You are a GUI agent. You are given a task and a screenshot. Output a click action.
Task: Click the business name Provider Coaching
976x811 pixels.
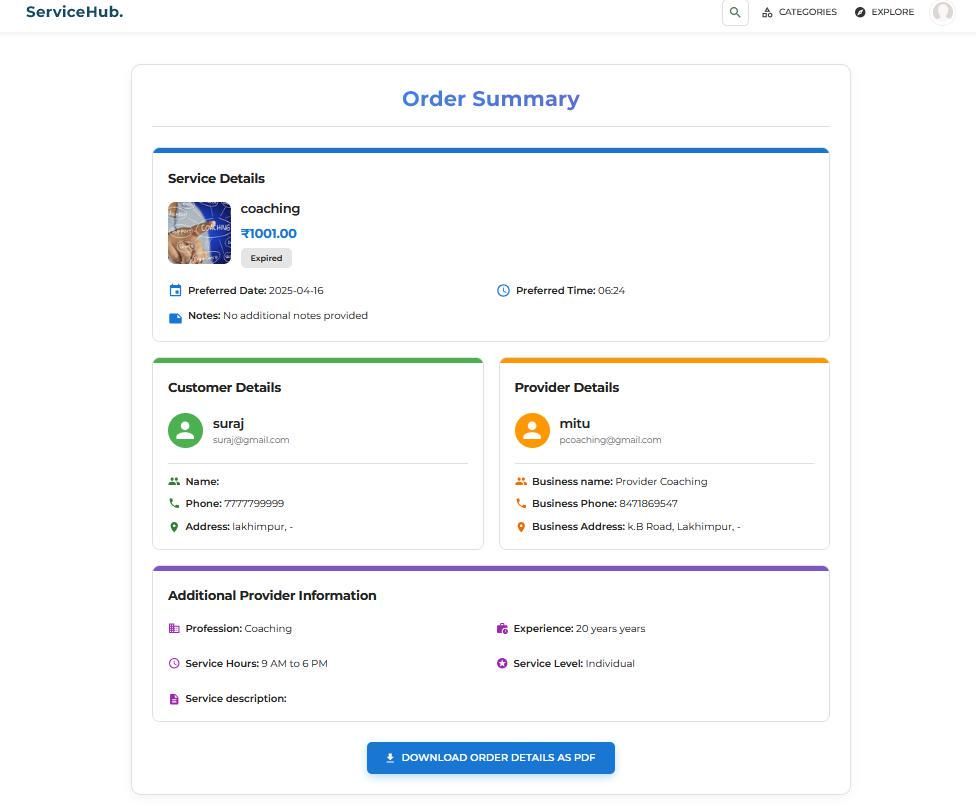661,482
